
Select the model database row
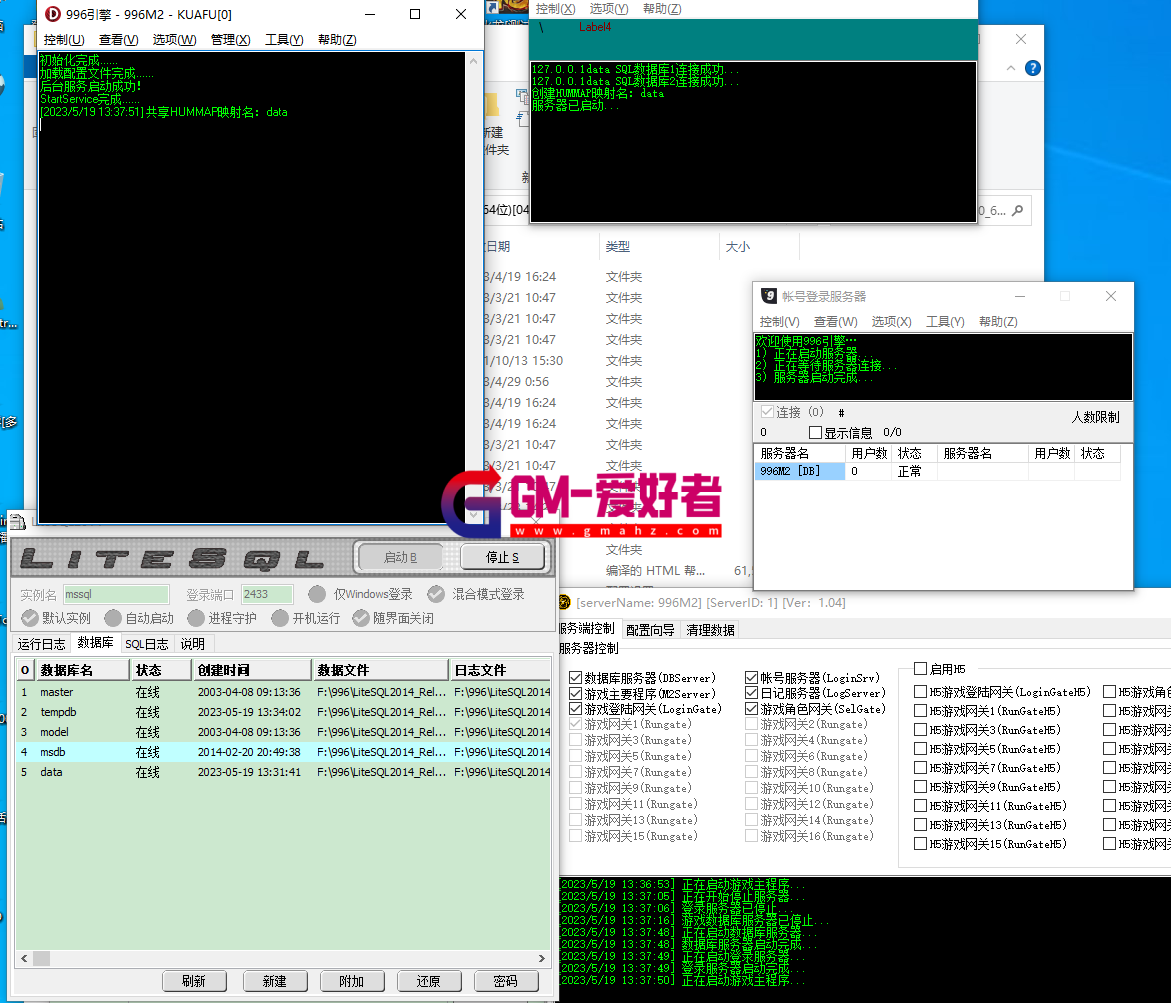tap(284, 732)
